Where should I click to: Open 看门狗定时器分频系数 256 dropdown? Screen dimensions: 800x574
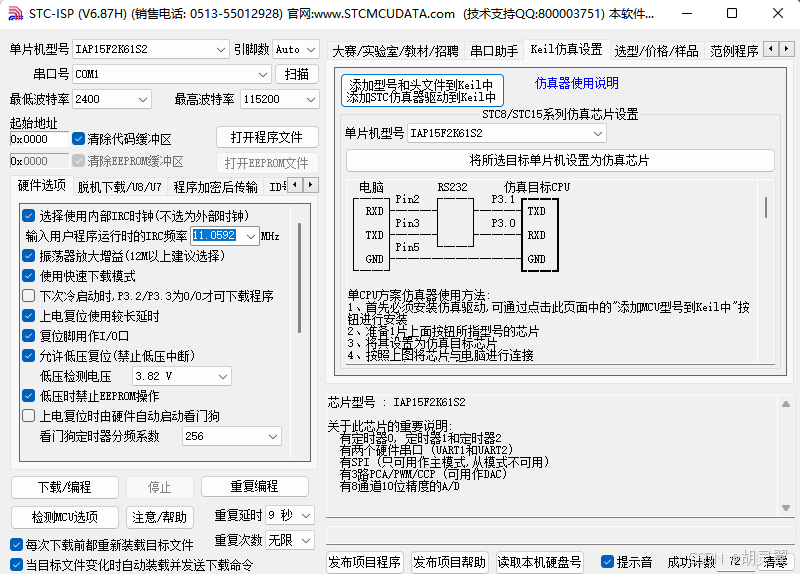(x=232, y=437)
